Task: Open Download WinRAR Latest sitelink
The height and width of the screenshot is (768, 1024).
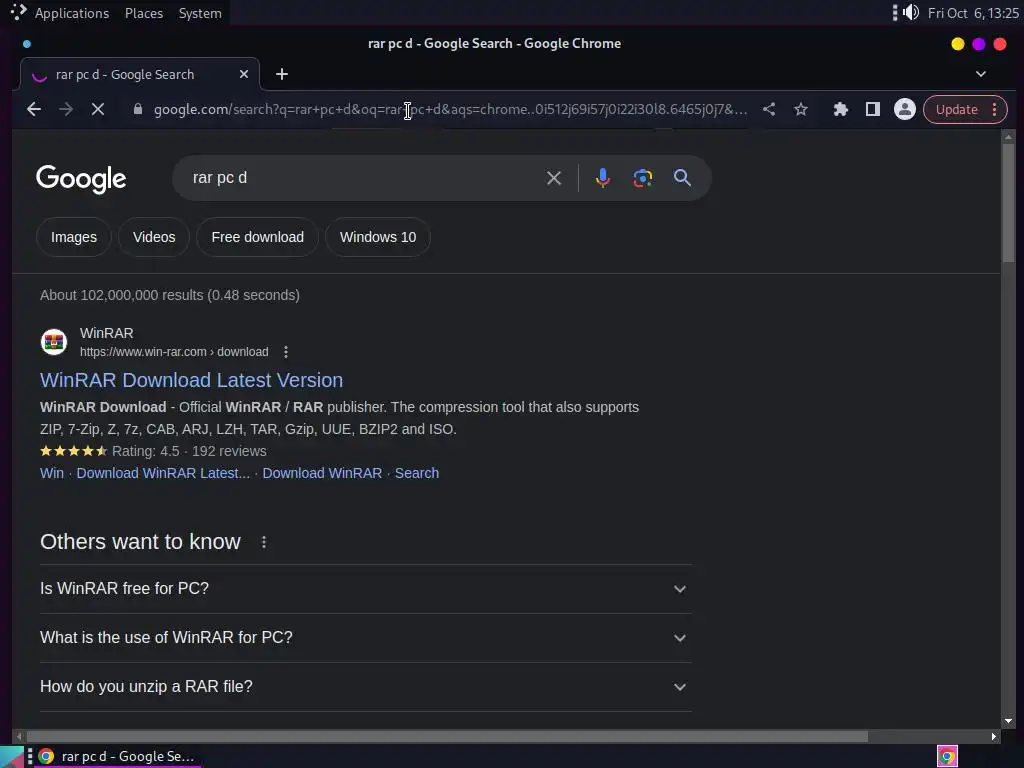Action: pos(163,473)
